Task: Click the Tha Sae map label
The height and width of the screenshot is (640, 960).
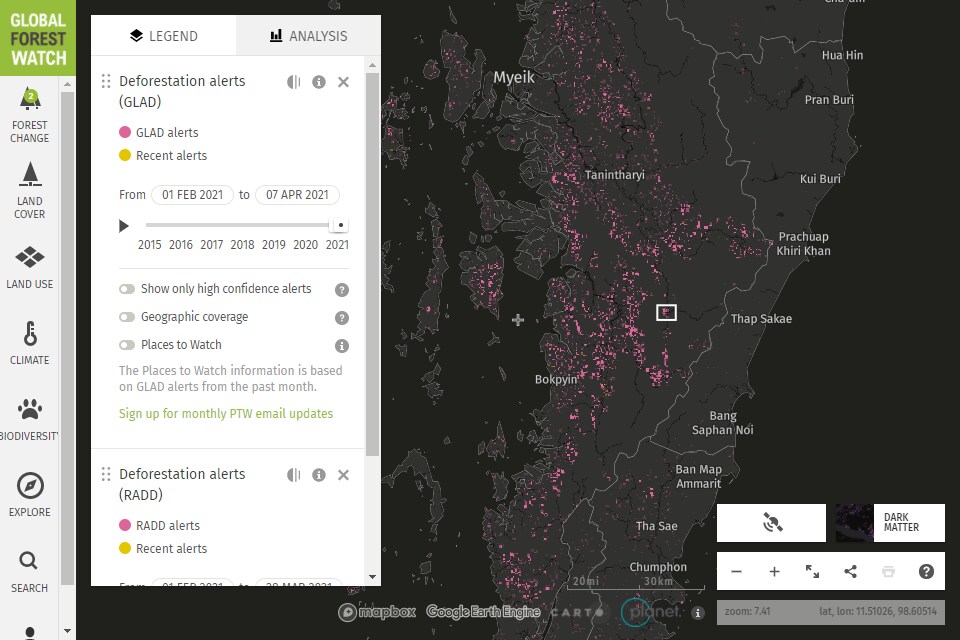Action: pos(656,526)
